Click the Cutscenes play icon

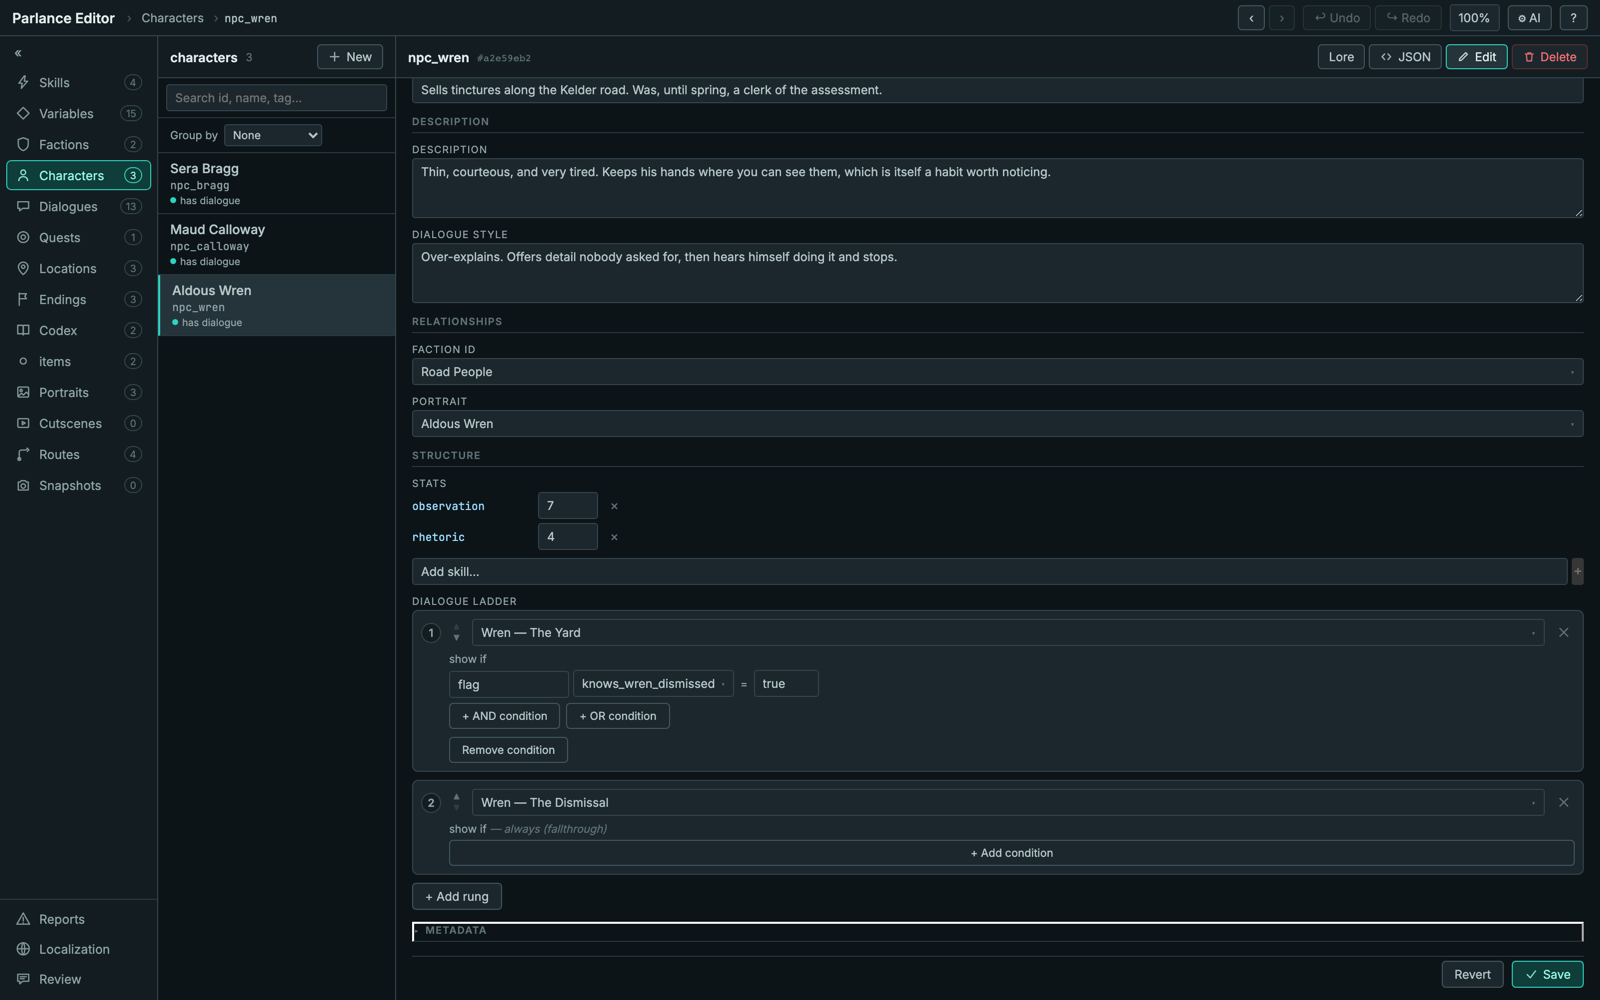(x=23, y=424)
